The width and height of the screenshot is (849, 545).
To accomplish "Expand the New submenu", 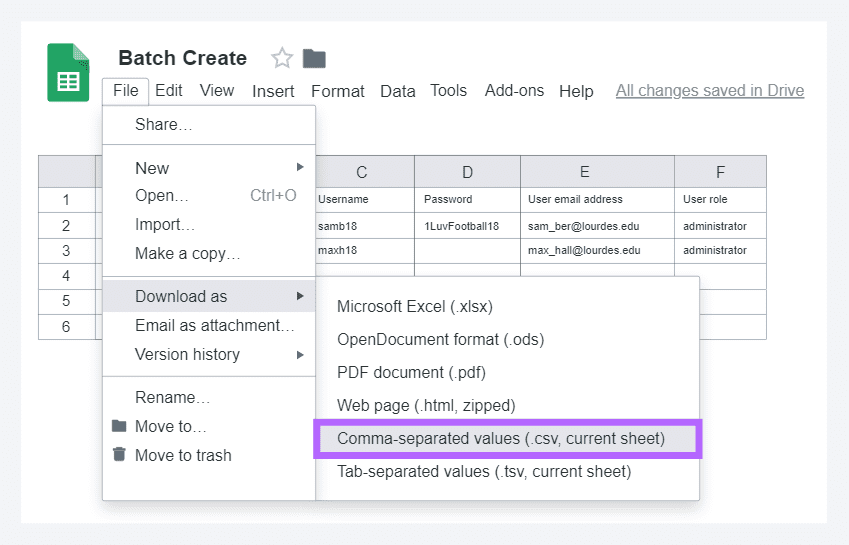I will tap(209, 168).
